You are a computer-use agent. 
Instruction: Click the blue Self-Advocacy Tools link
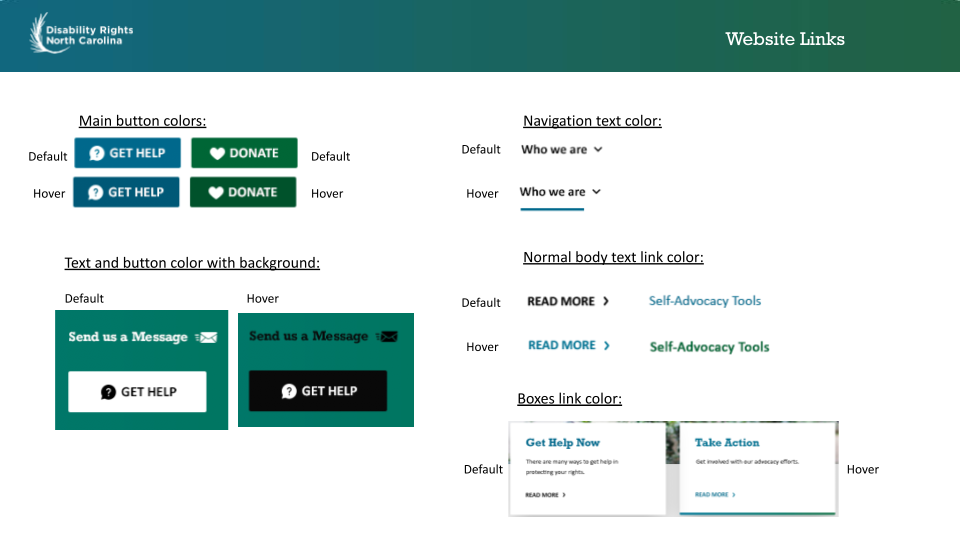coord(705,301)
